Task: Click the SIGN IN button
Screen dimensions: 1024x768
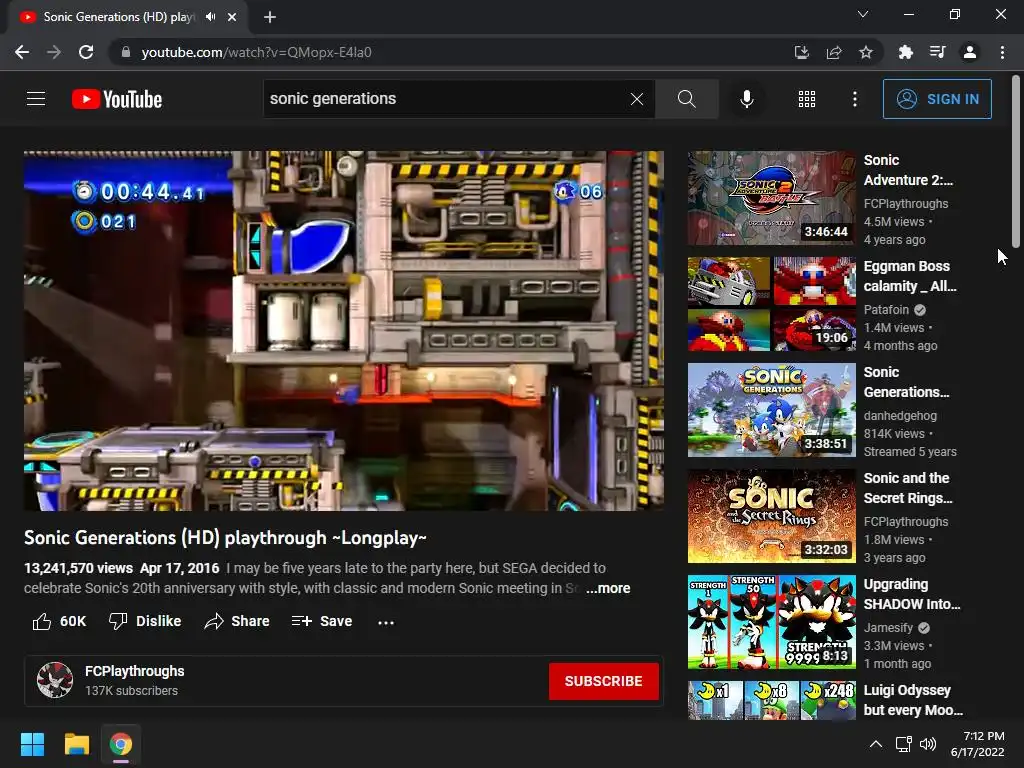Action: click(937, 99)
